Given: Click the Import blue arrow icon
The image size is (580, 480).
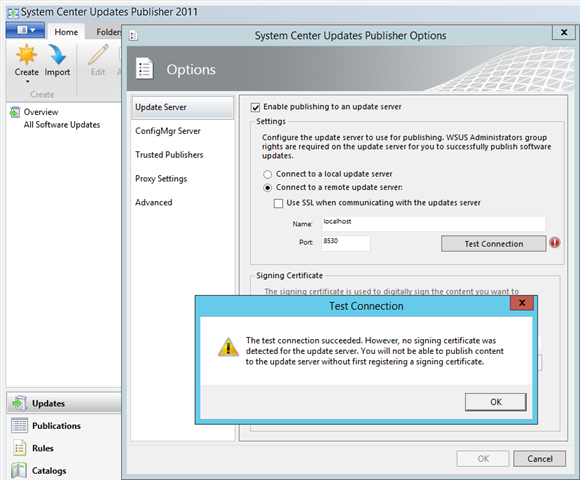Looking at the screenshot, I should click(x=57, y=54).
